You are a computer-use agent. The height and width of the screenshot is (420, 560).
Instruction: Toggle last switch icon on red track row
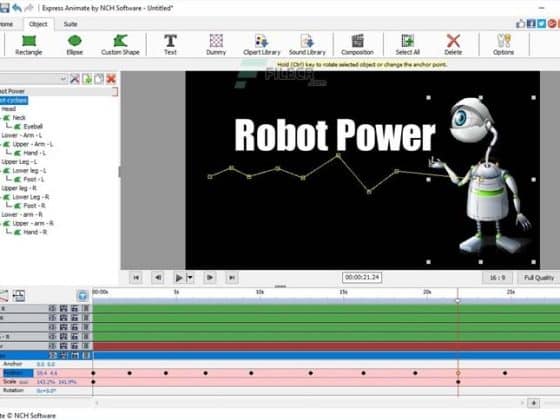[86, 346]
